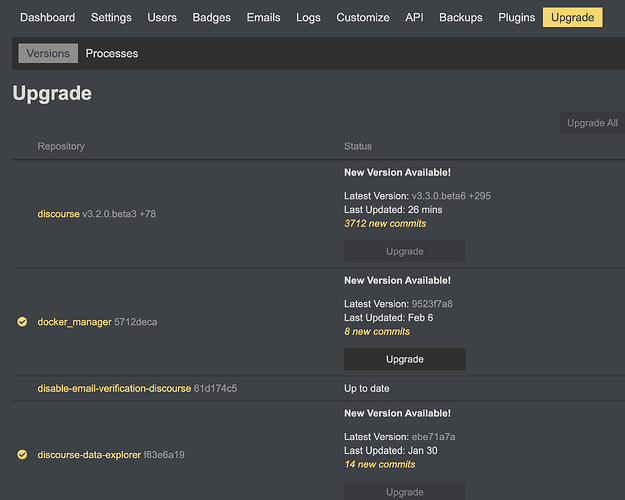Viewport: 625px width, 500px height.
Task: Click the Status column header
Action: (358, 146)
